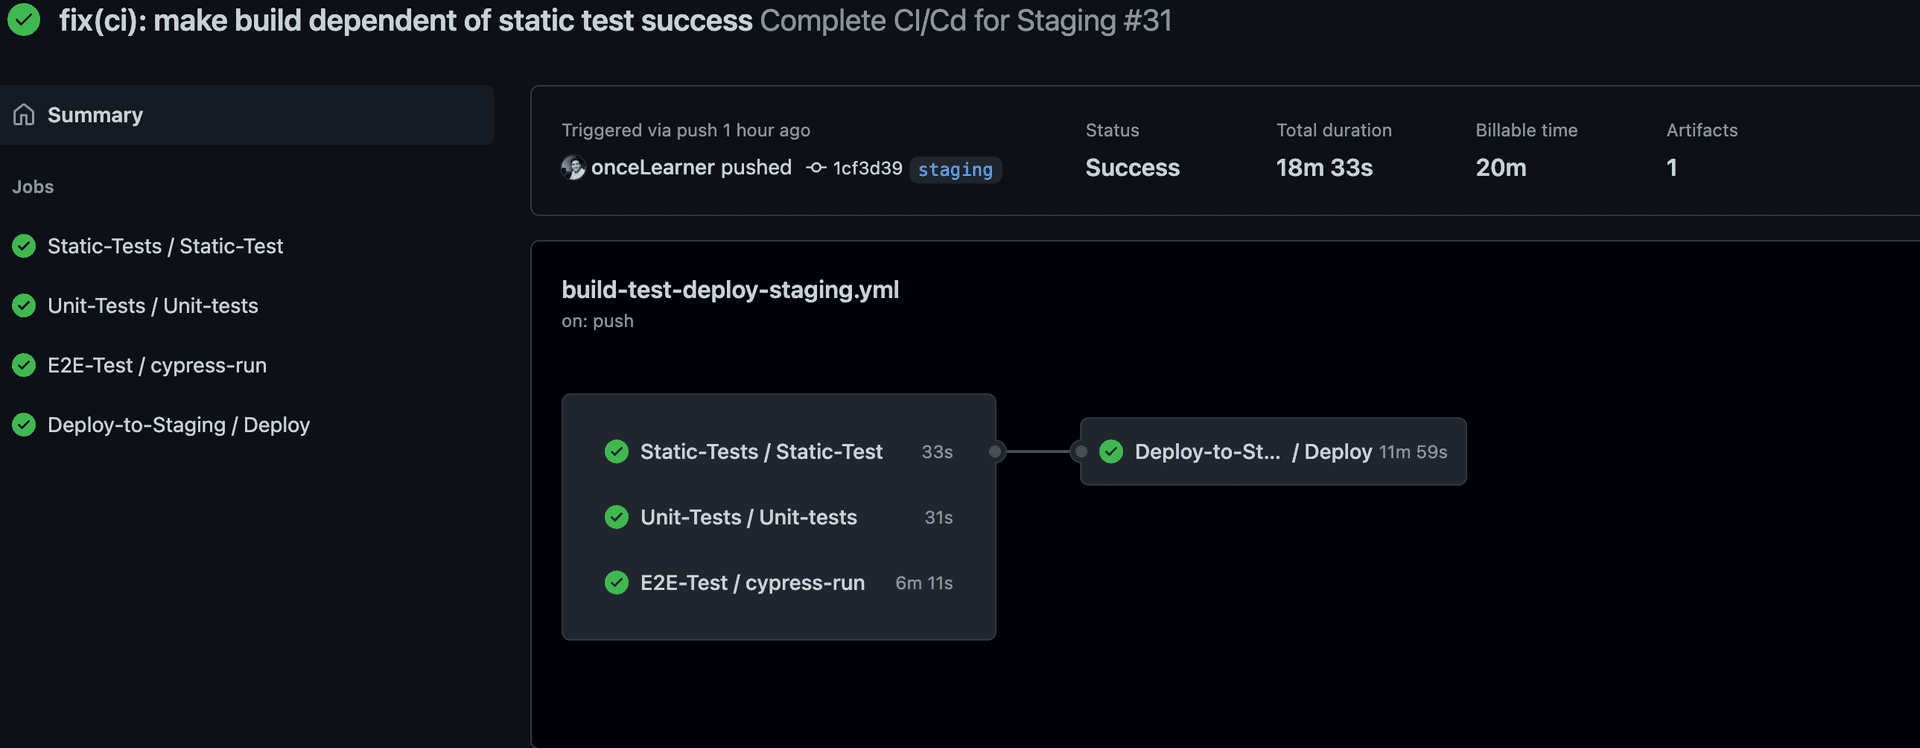Click the Summary home icon
Screen dimensions: 1920x748
point(24,115)
